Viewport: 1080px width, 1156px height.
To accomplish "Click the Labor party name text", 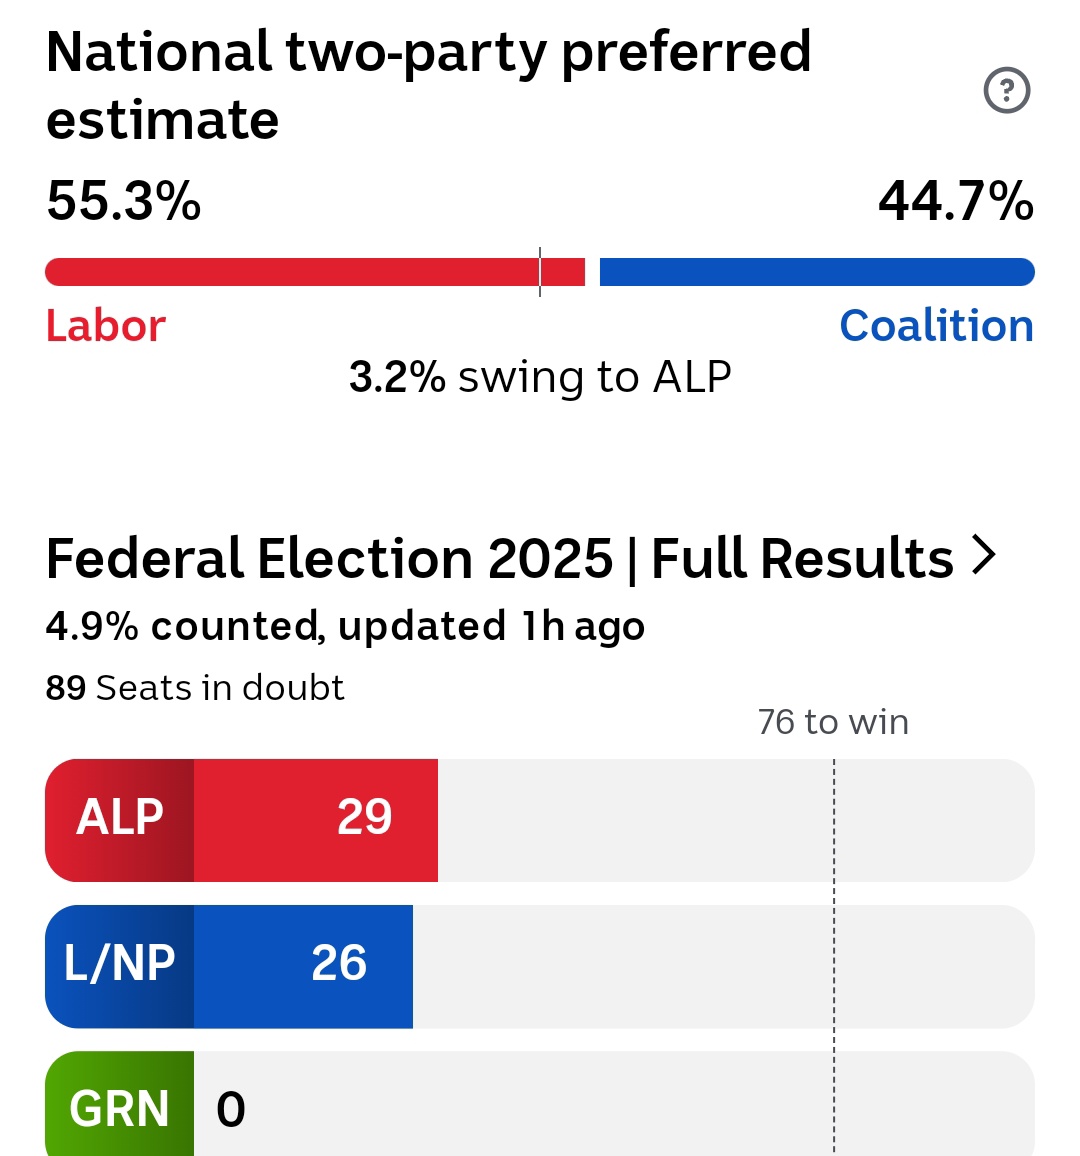I will [x=105, y=325].
